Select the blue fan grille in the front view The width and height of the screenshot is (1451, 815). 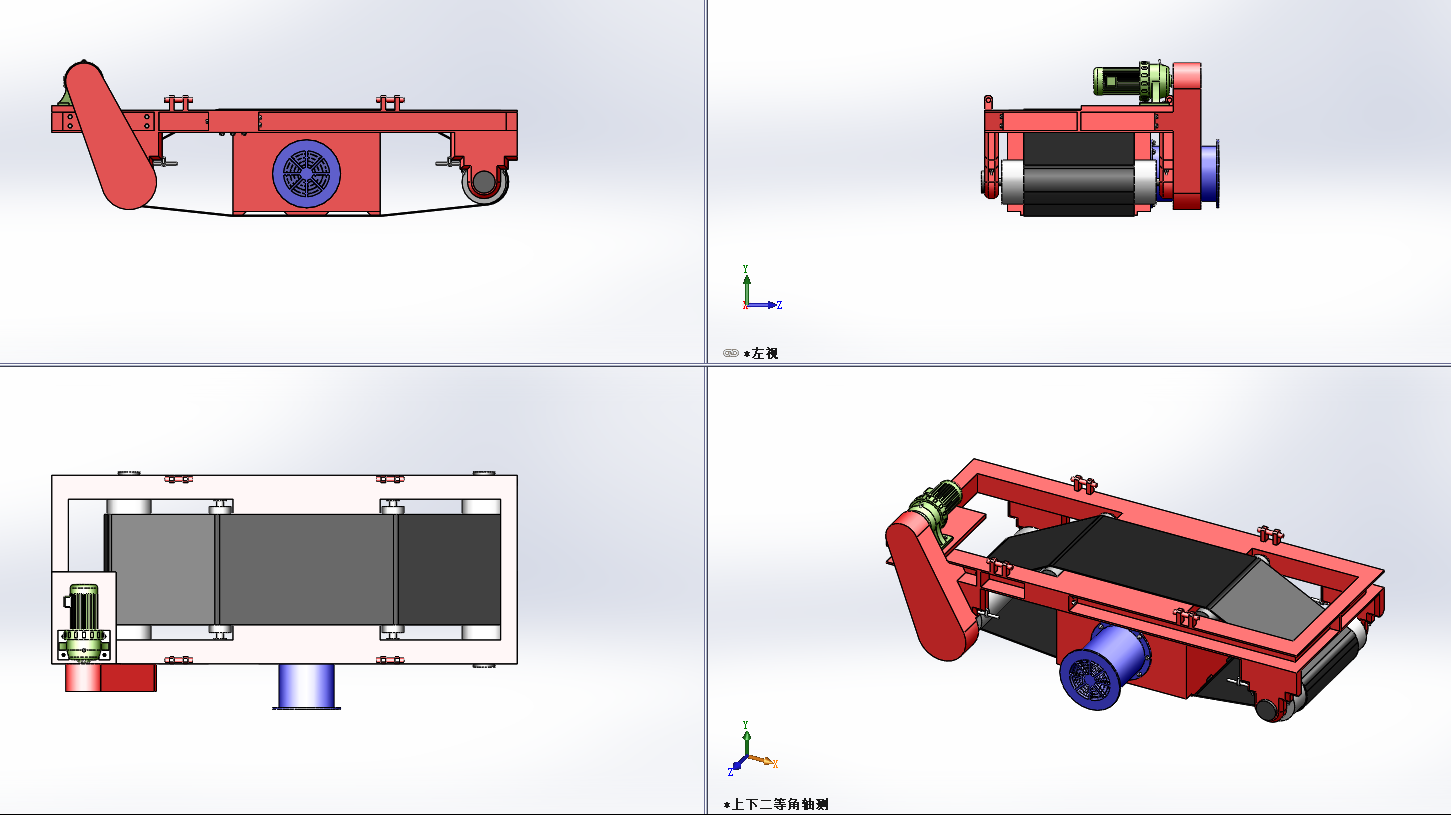coord(307,174)
